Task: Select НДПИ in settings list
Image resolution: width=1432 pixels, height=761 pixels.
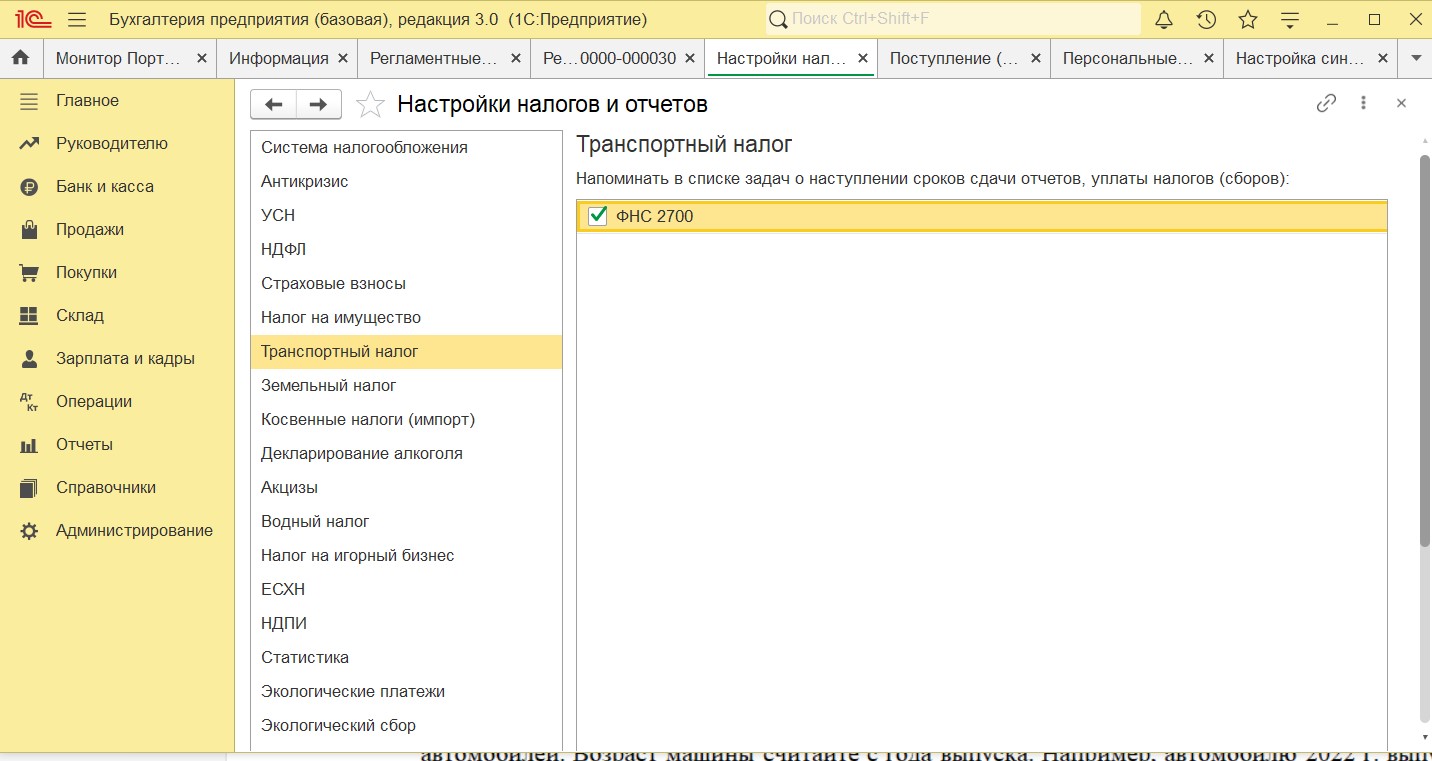Action: tap(406, 623)
